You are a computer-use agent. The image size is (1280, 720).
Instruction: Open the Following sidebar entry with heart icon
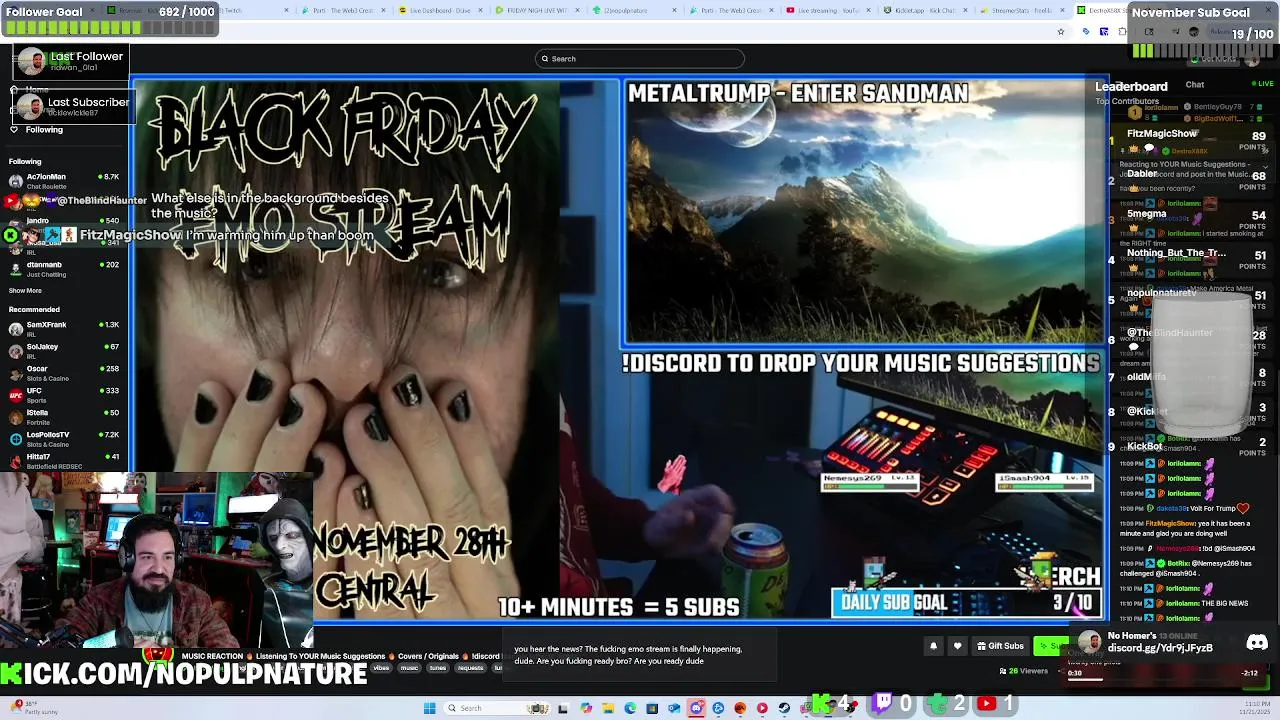click(x=37, y=130)
